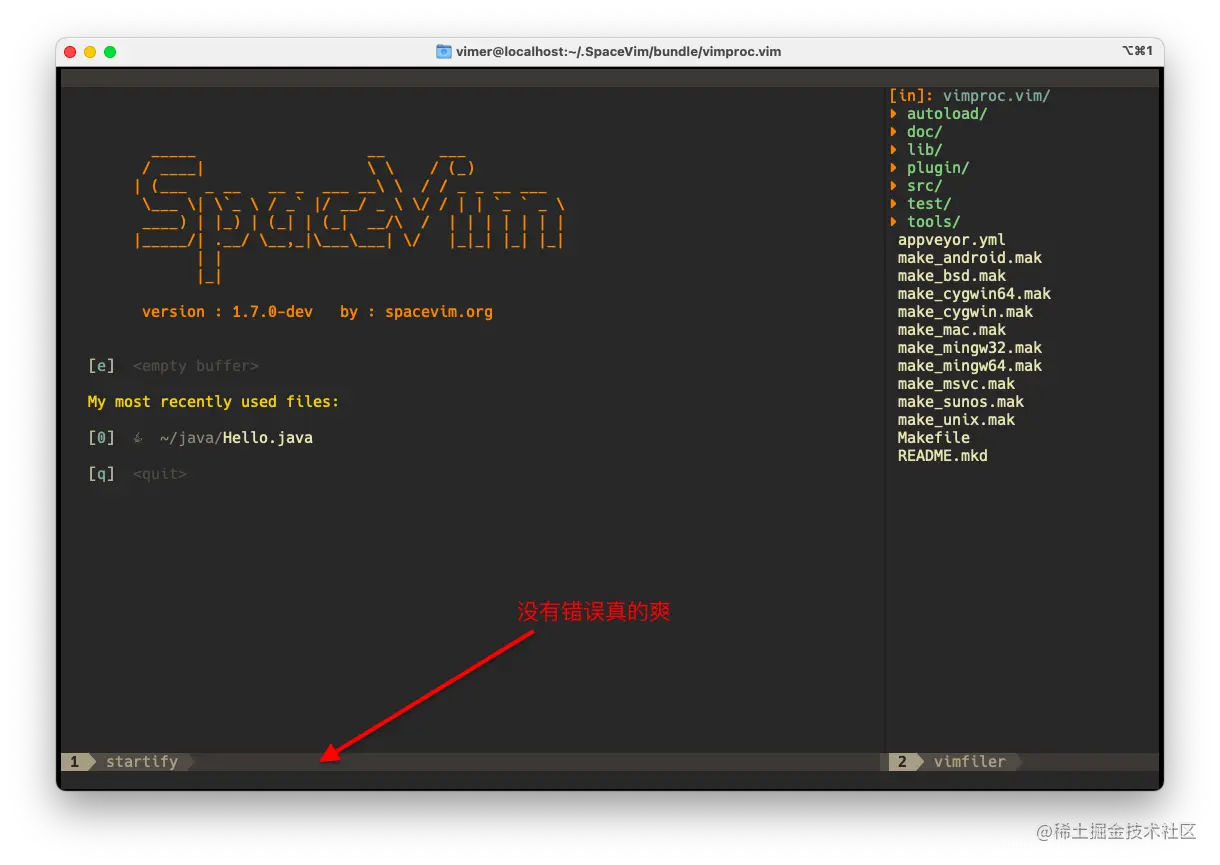The image size is (1220, 865).
Task: Expand the test/ folder arrow
Action: coord(893,204)
